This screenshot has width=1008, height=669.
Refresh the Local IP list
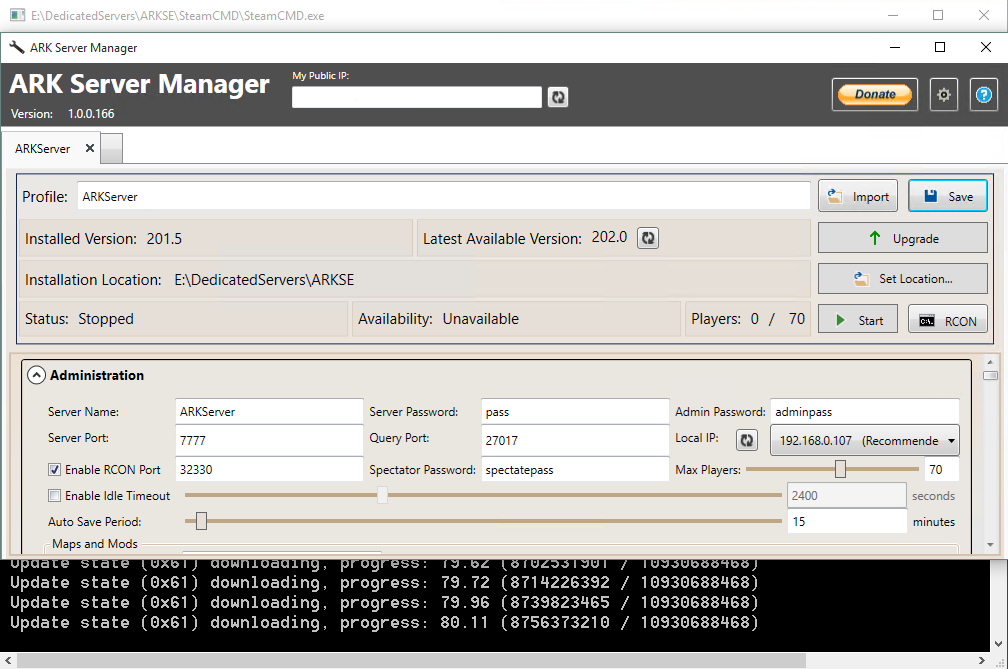[746, 440]
